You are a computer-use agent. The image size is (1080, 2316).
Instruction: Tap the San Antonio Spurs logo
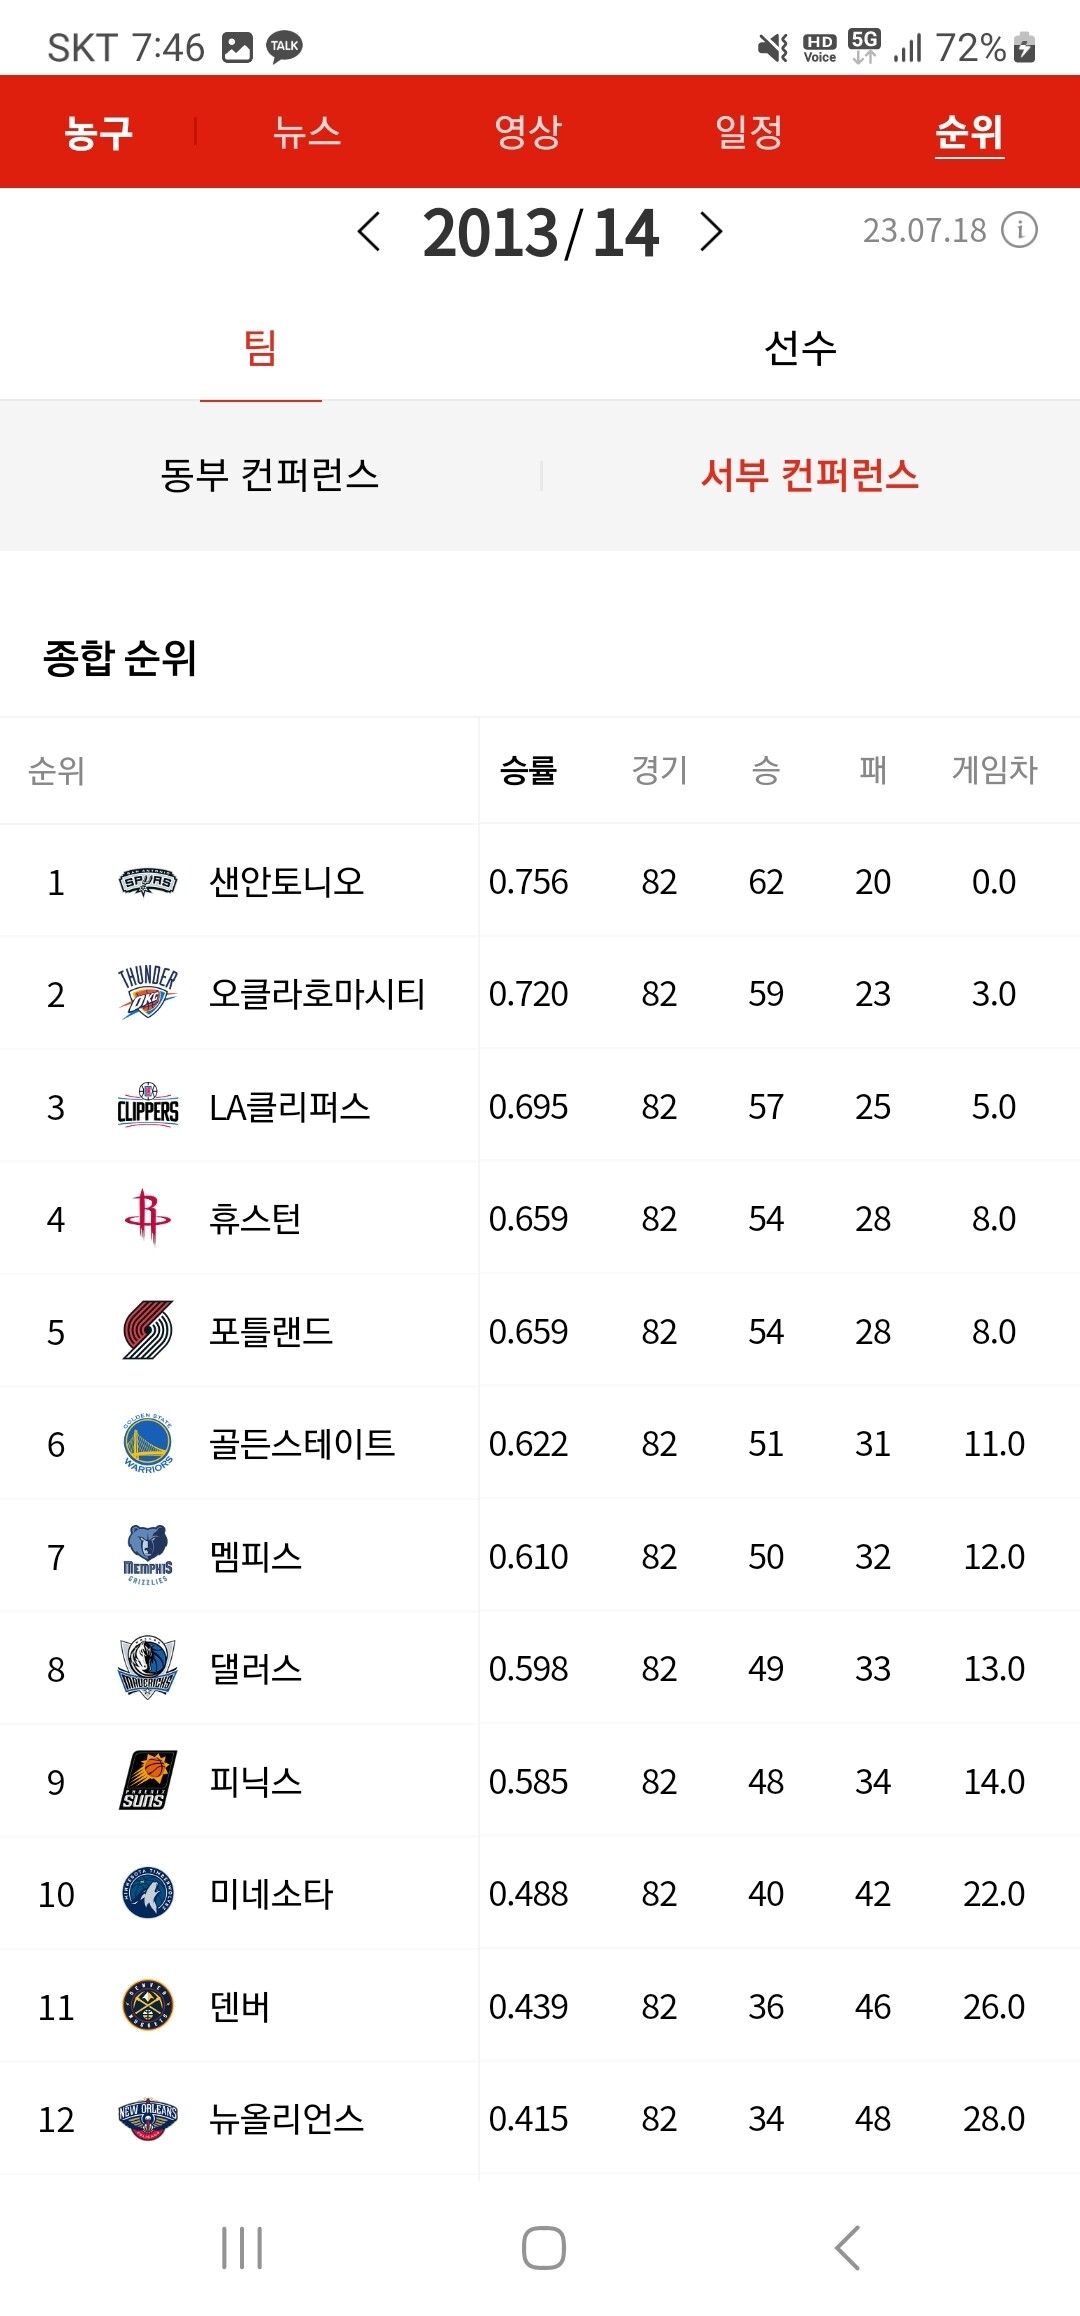148,882
